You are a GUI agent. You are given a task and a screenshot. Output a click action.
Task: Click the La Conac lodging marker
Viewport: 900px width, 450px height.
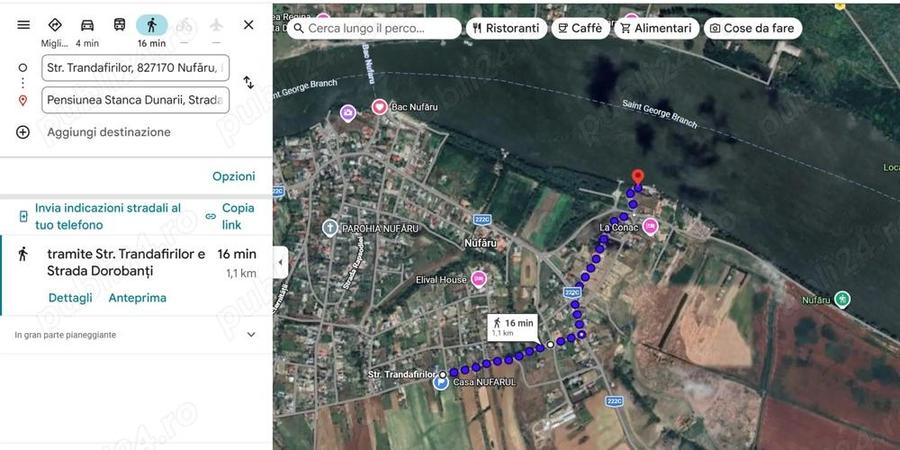point(650,227)
